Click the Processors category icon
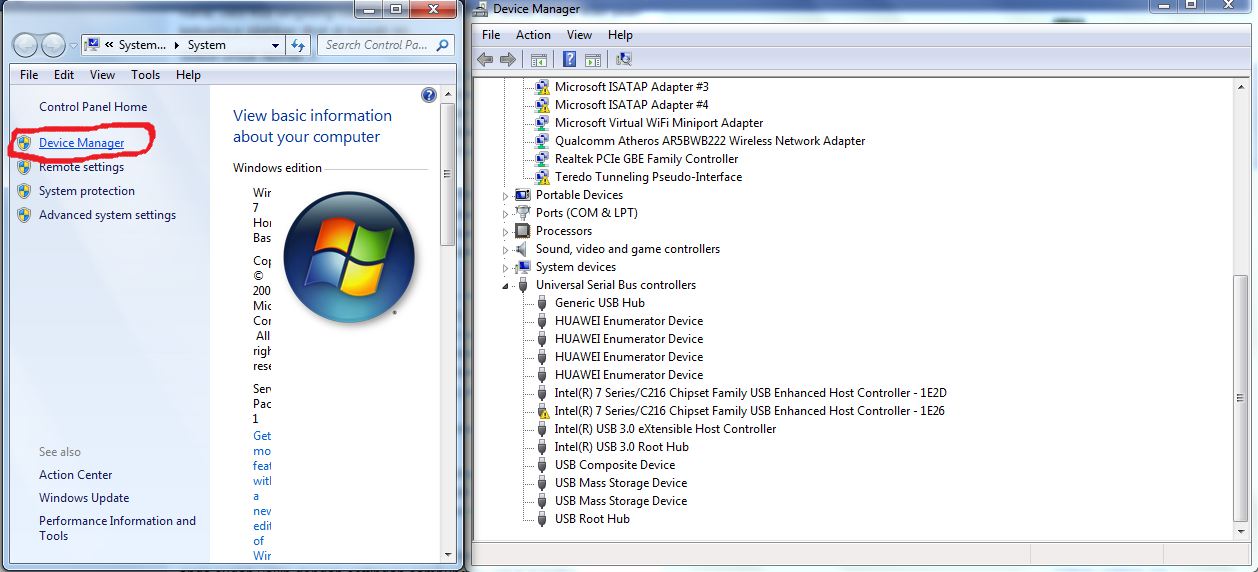The width and height of the screenshot is (1258, 572). (522, 231)
